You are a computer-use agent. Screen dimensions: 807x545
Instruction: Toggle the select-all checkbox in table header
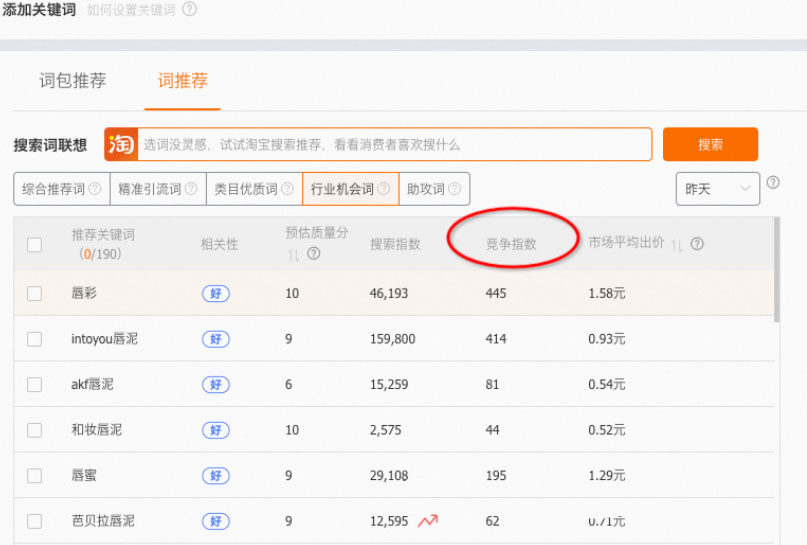[x=35, y=244]
